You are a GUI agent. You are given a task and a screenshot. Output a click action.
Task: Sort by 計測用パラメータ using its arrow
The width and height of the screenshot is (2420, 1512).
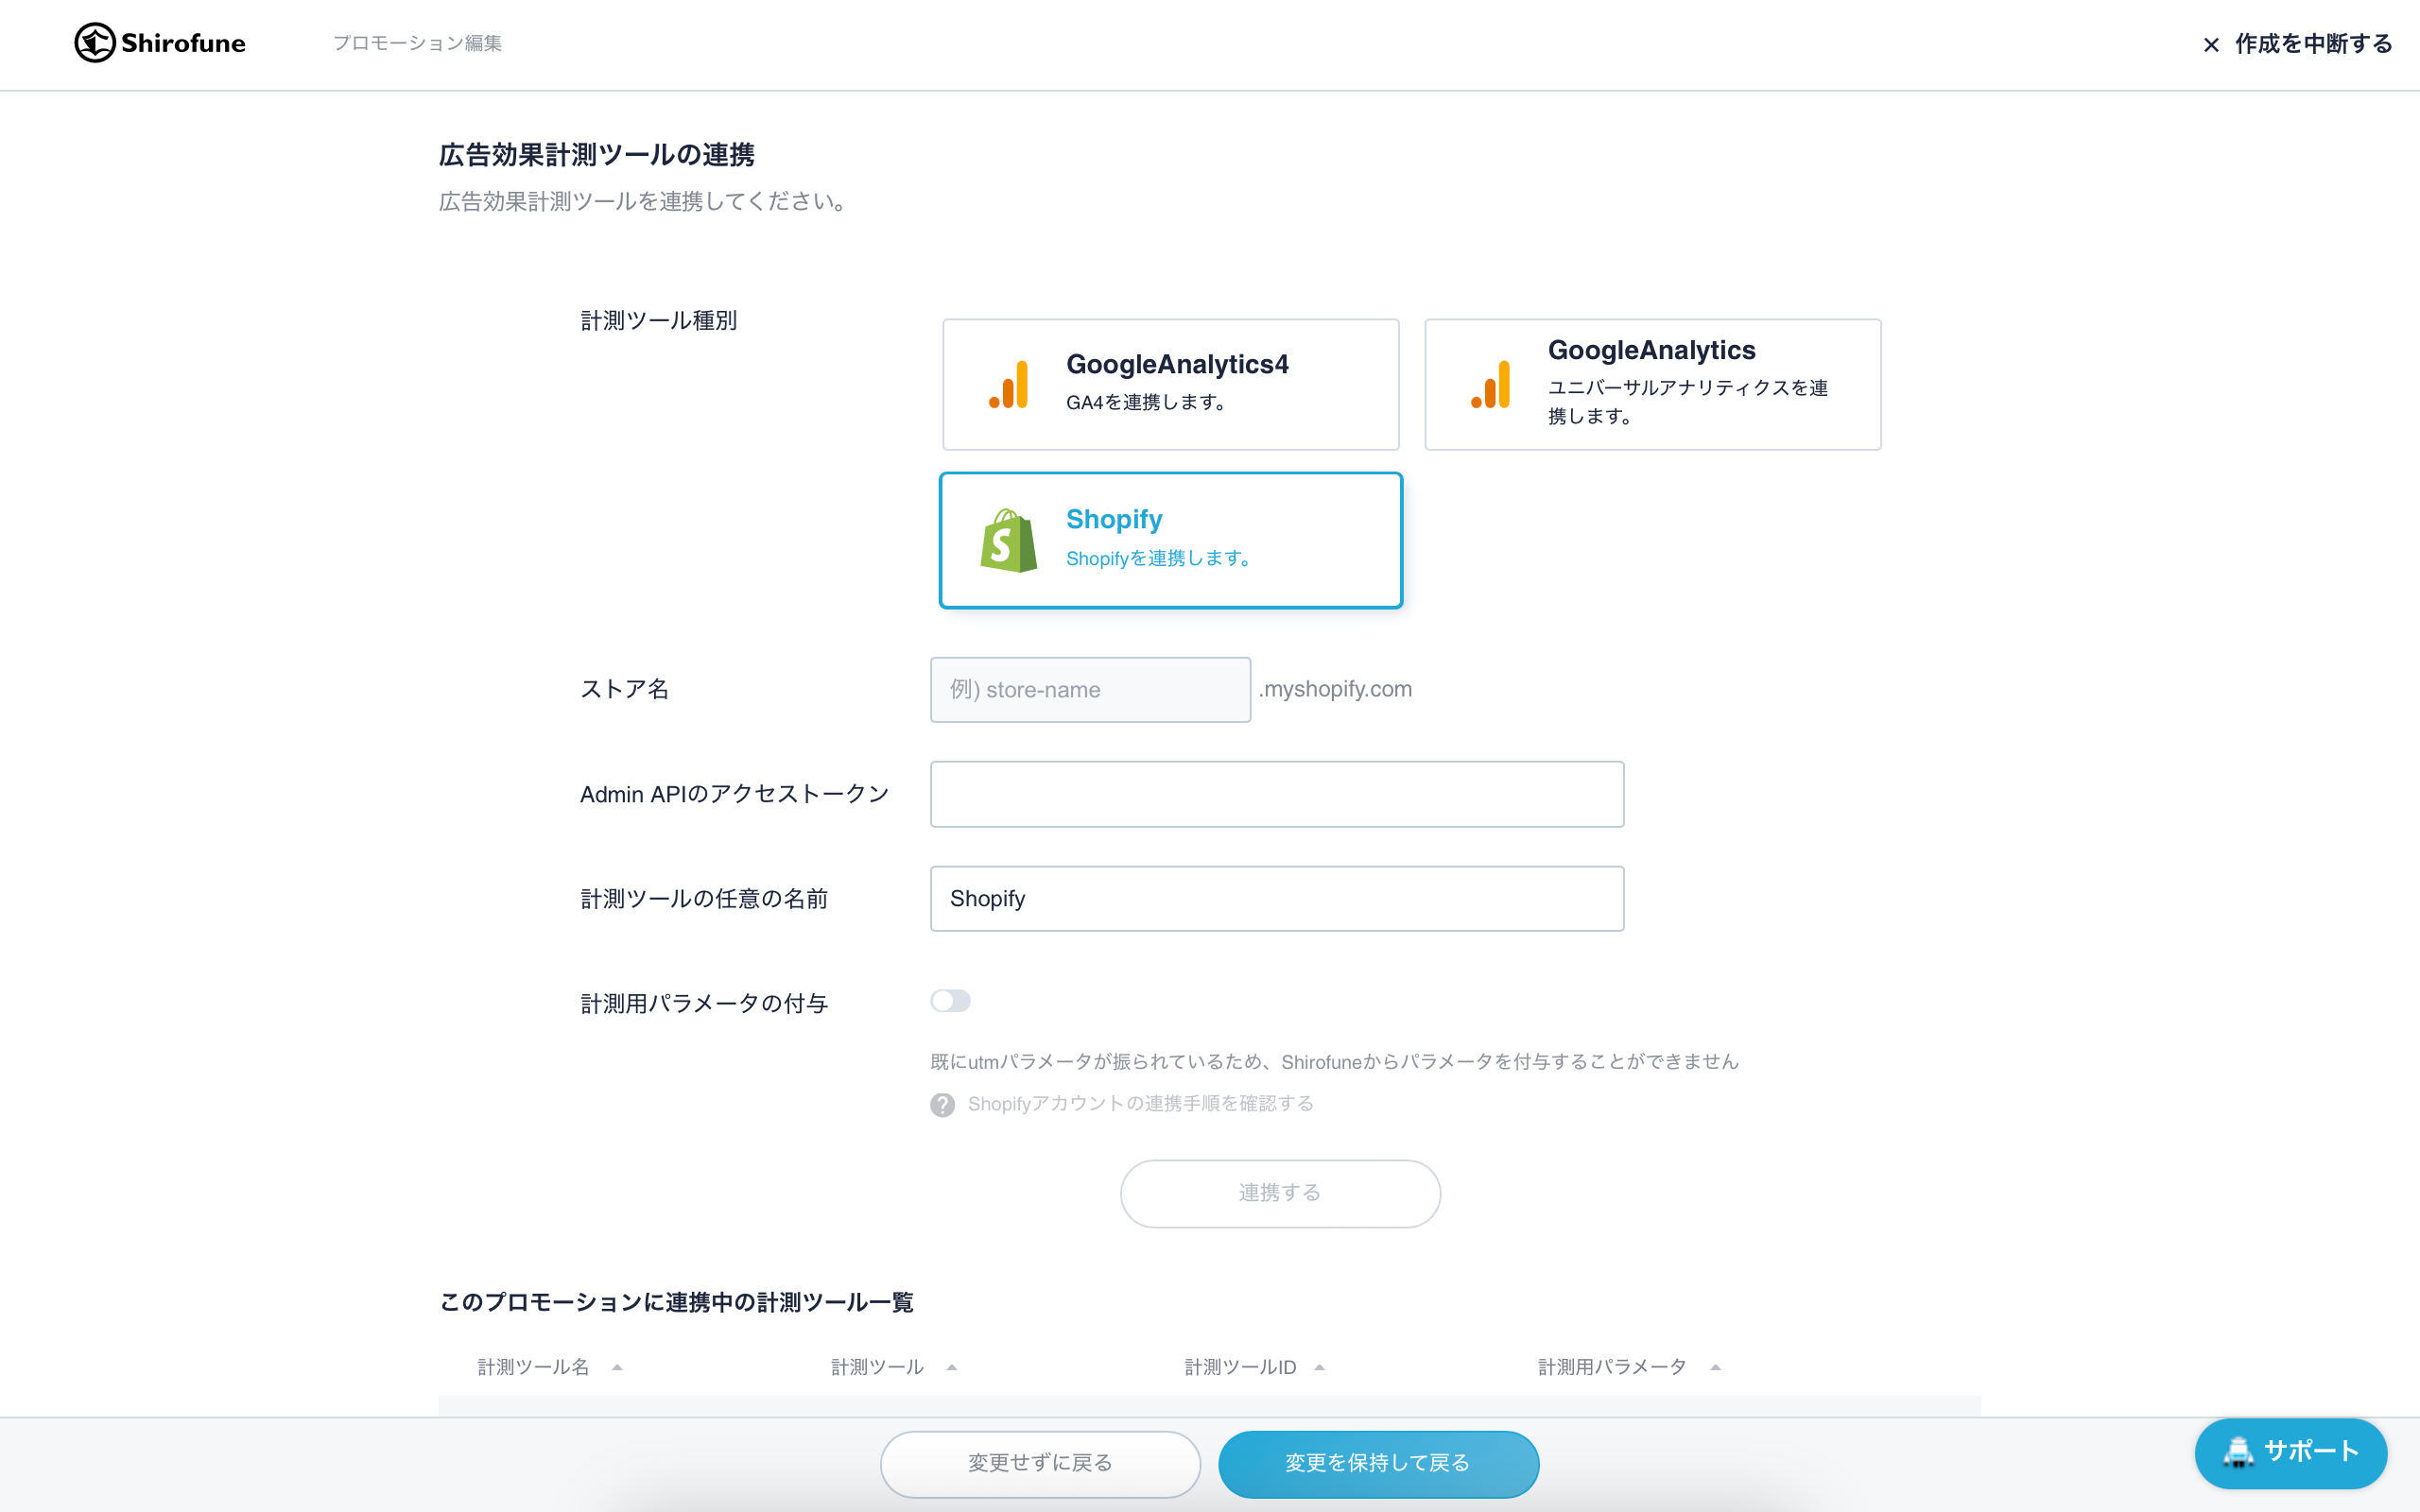[x=1715, y=1366]
